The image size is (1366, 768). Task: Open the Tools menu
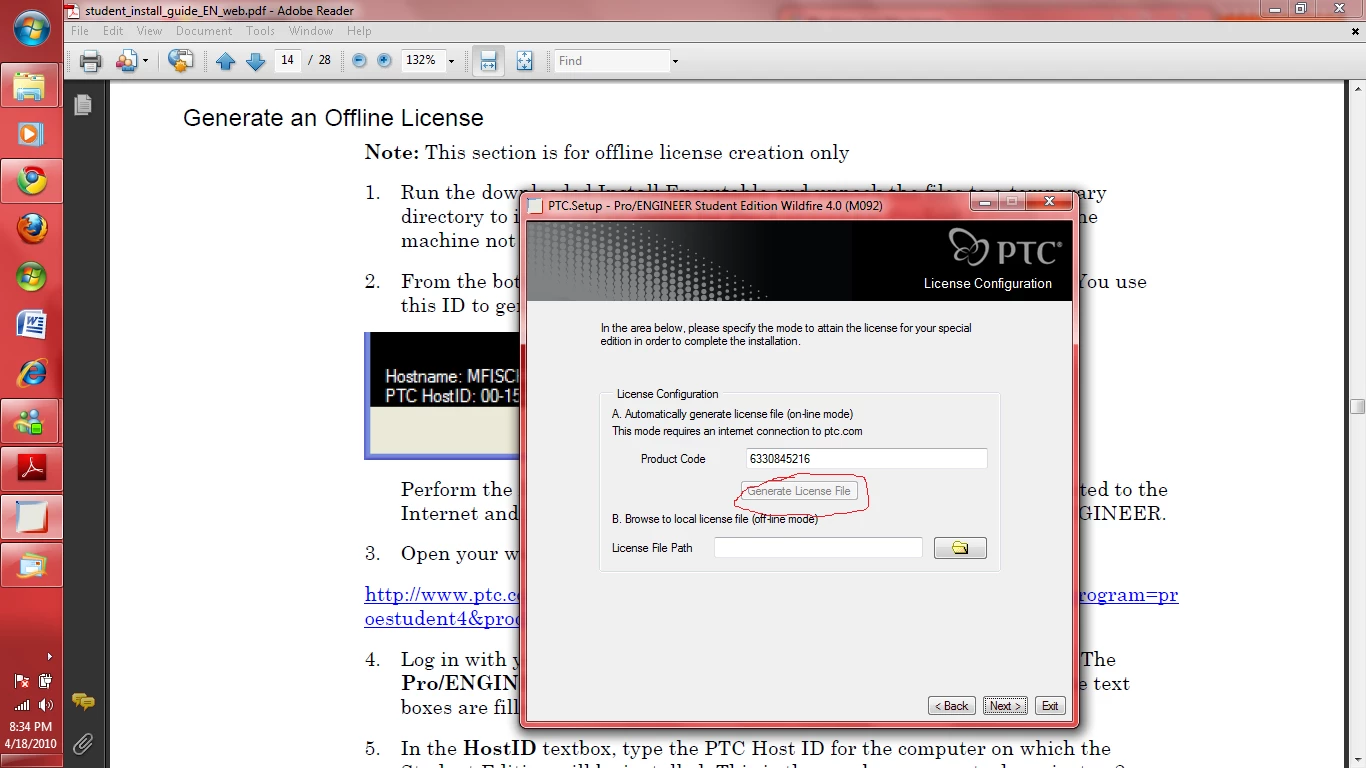[x=260, y=31]
